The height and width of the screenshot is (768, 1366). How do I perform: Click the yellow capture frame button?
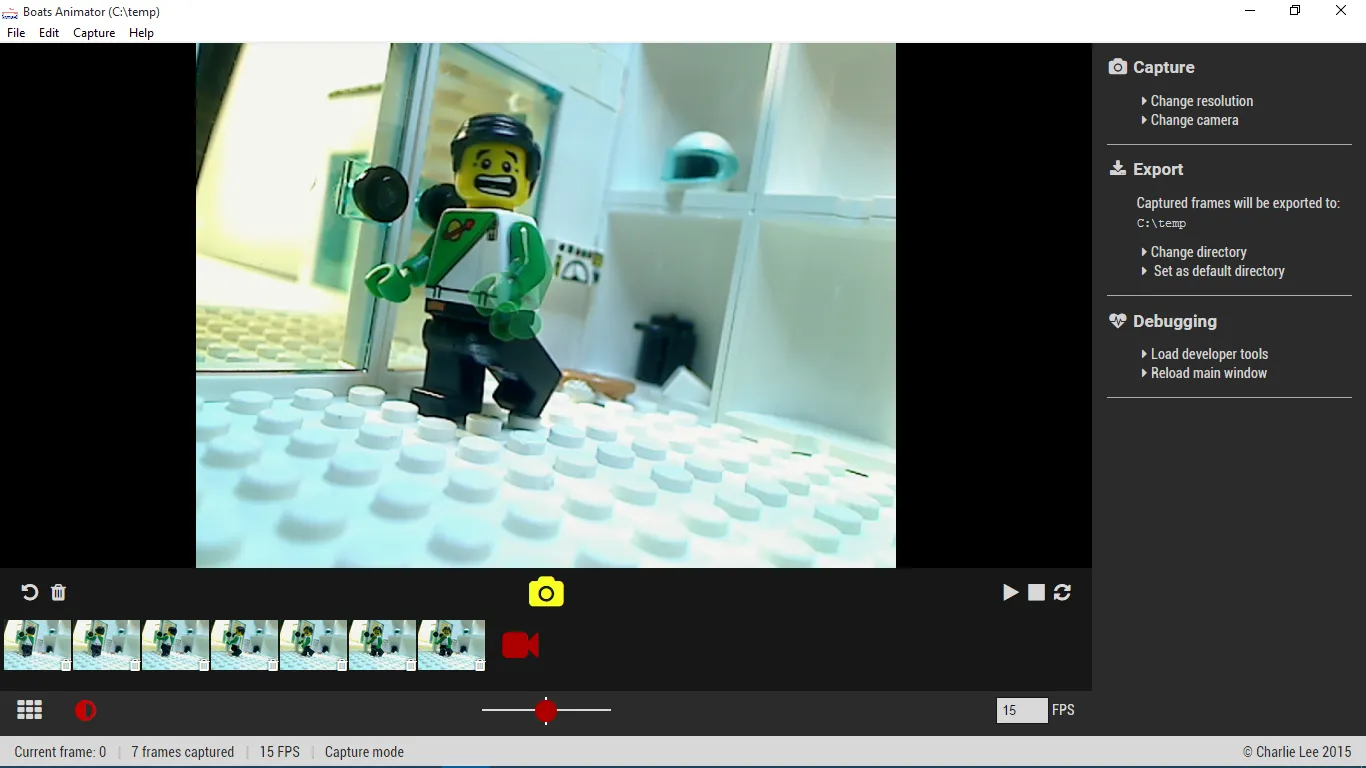coord(545,592)
